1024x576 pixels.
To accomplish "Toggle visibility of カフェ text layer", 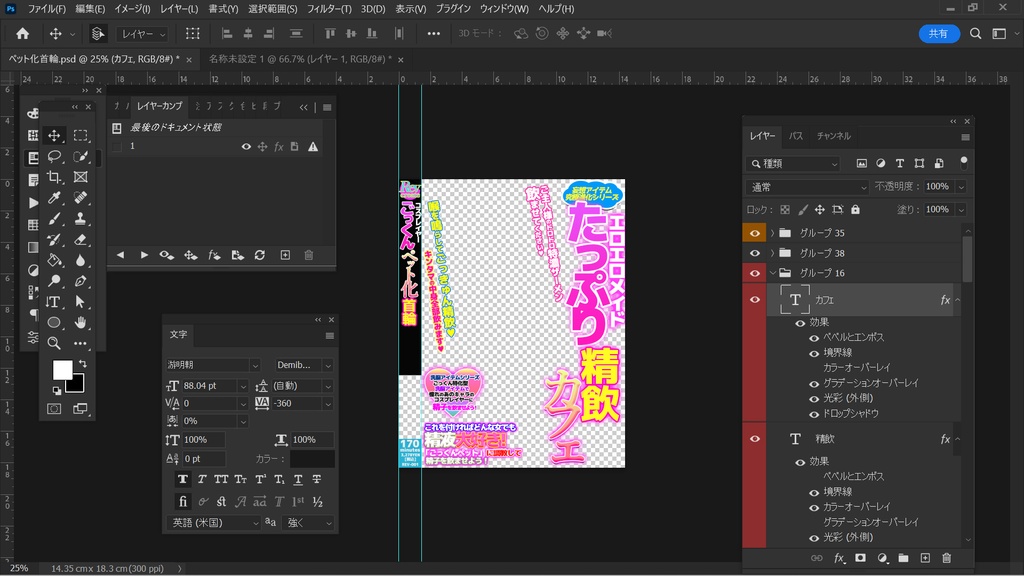I will (x=754, y=300).
